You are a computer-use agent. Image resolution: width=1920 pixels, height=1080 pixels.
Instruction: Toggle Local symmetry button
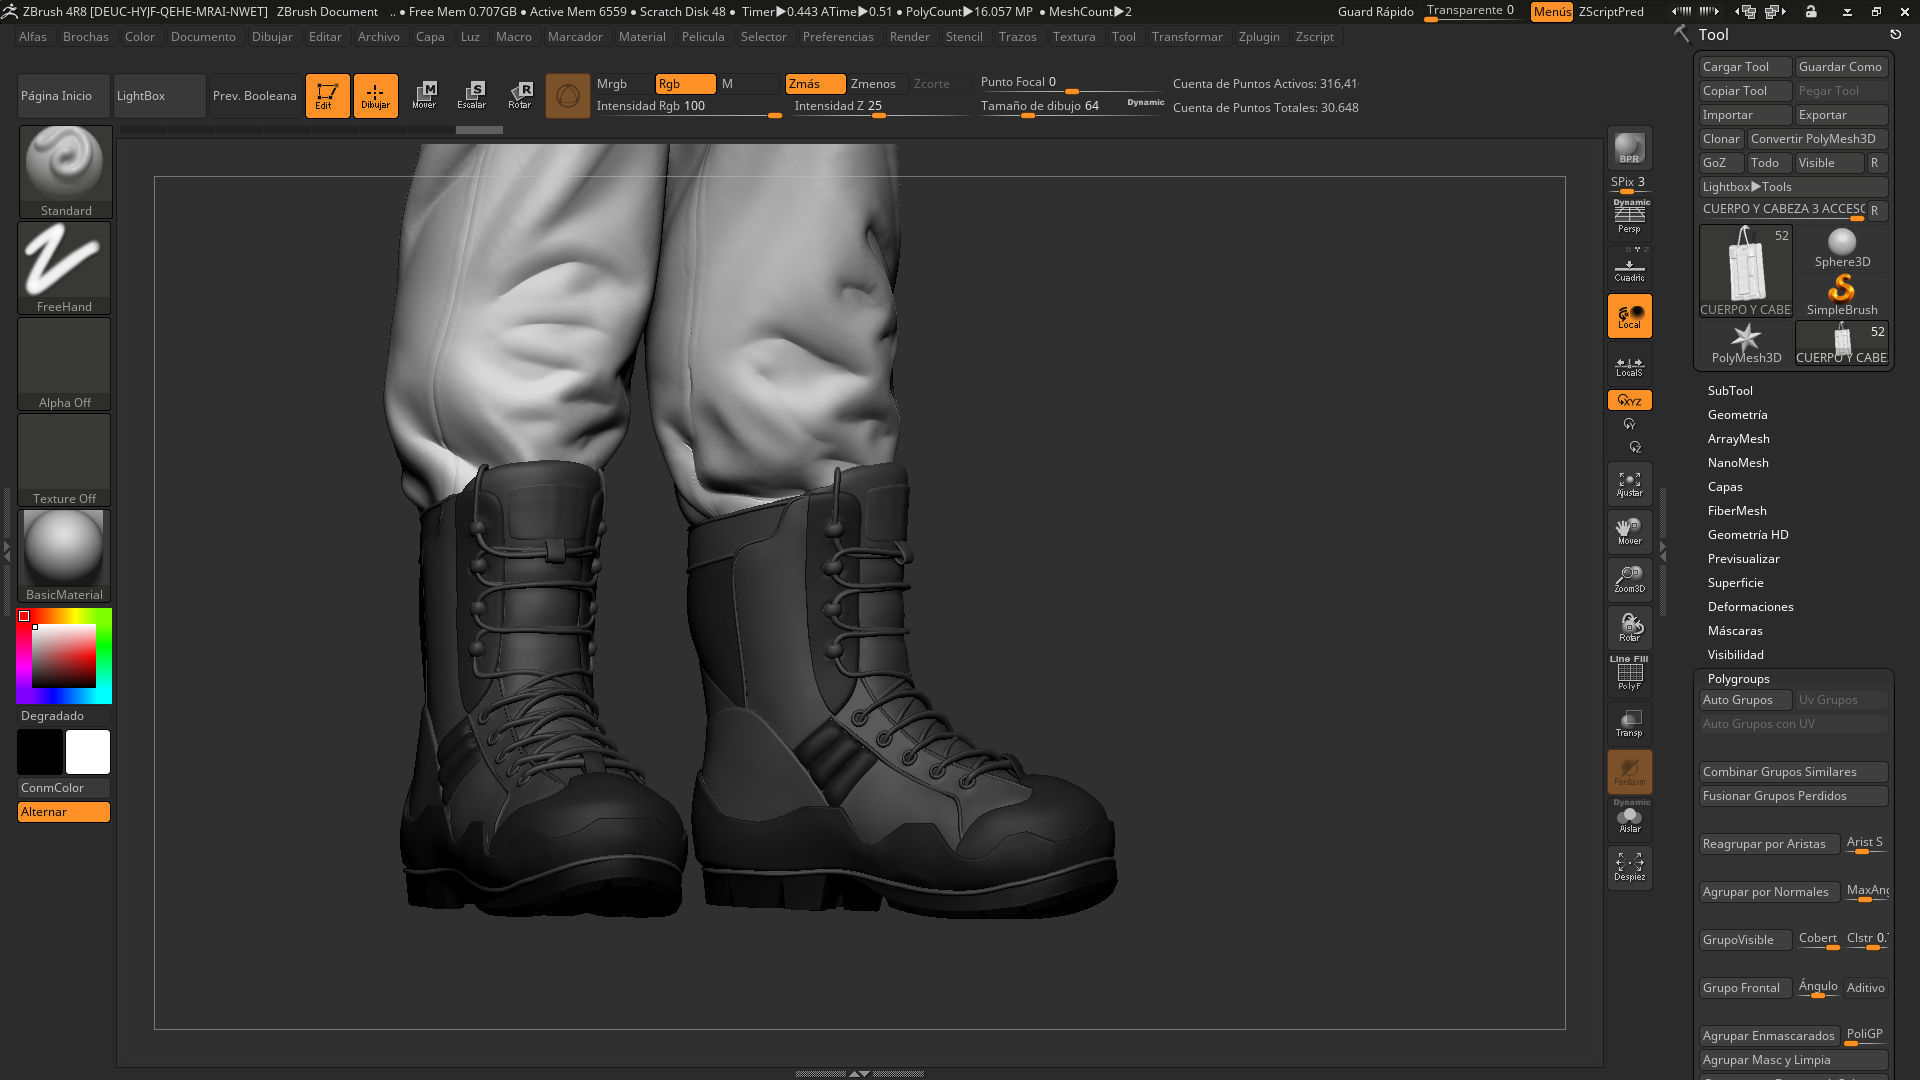tap(1629, 316)
